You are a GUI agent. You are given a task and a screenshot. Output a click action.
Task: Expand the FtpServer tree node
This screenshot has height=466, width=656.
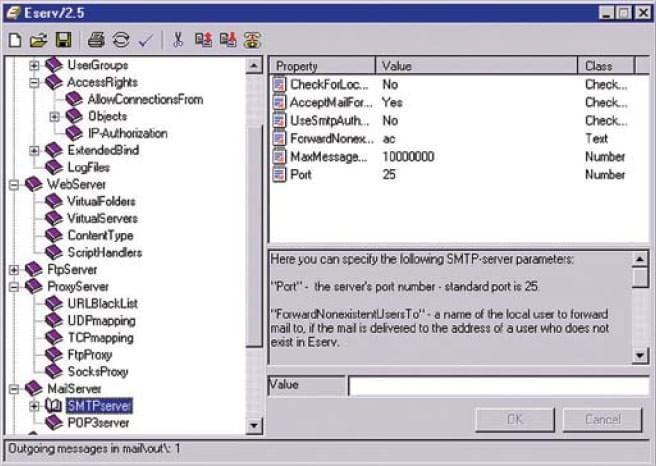point(14,270)
